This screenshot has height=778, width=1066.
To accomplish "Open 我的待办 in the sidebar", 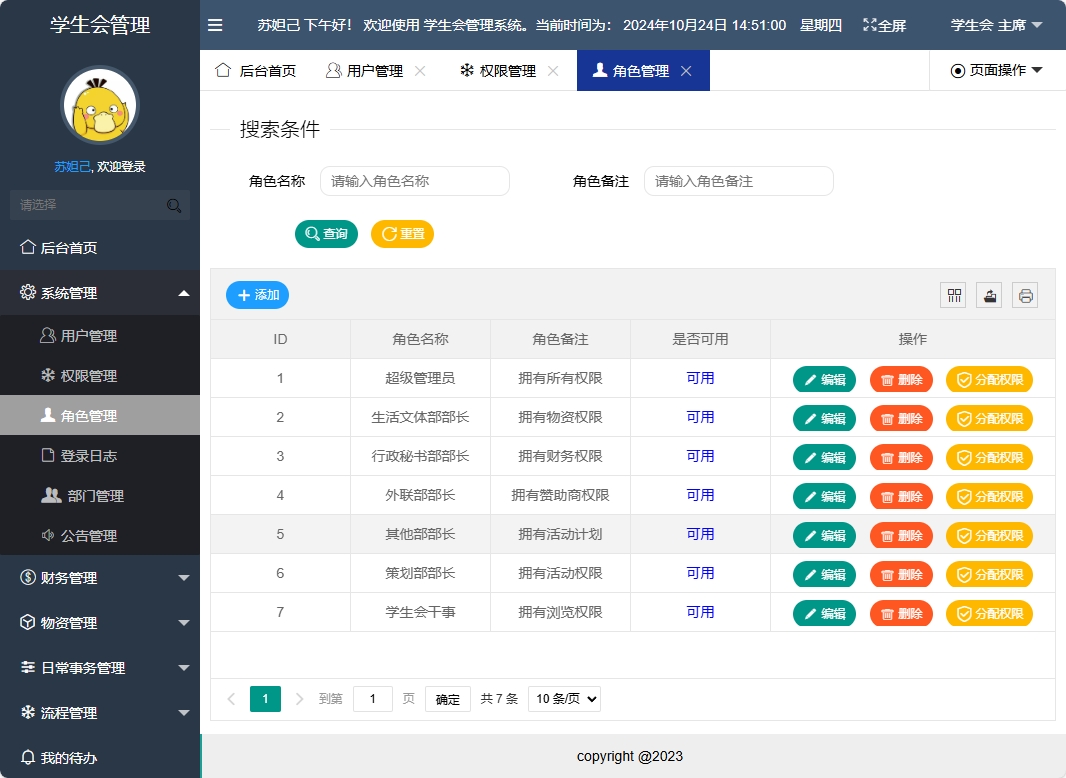I will point(60,757).
